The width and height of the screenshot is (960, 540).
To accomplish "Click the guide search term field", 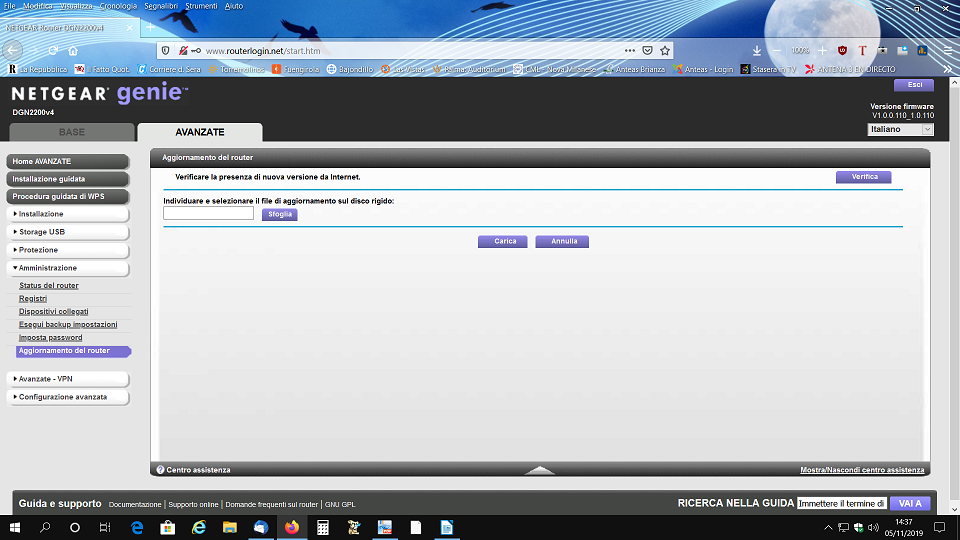I will pyautogui.click(x=842, y=503).
